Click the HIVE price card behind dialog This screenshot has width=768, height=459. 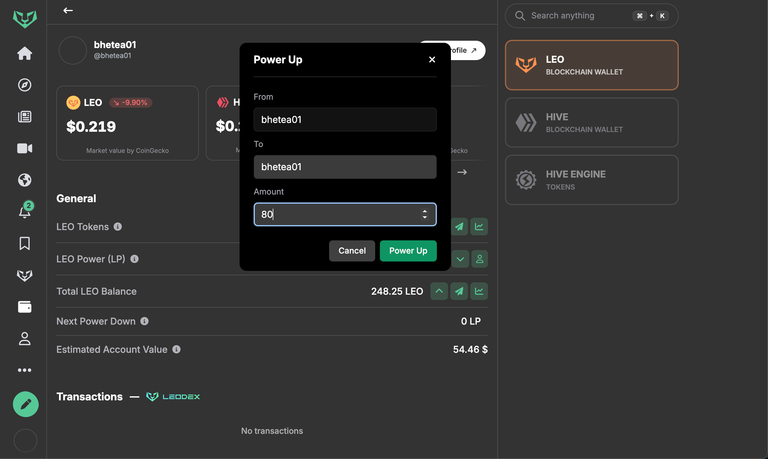[x=223, y=123]
